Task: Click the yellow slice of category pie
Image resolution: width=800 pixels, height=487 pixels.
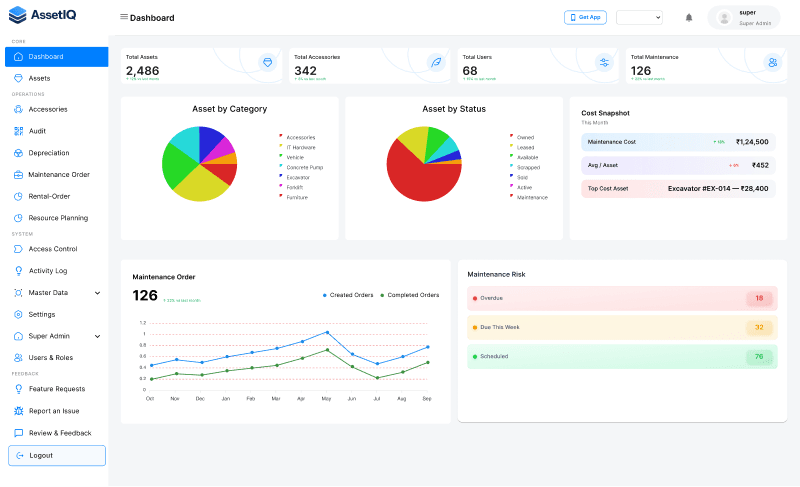Action: coord(200,185)
